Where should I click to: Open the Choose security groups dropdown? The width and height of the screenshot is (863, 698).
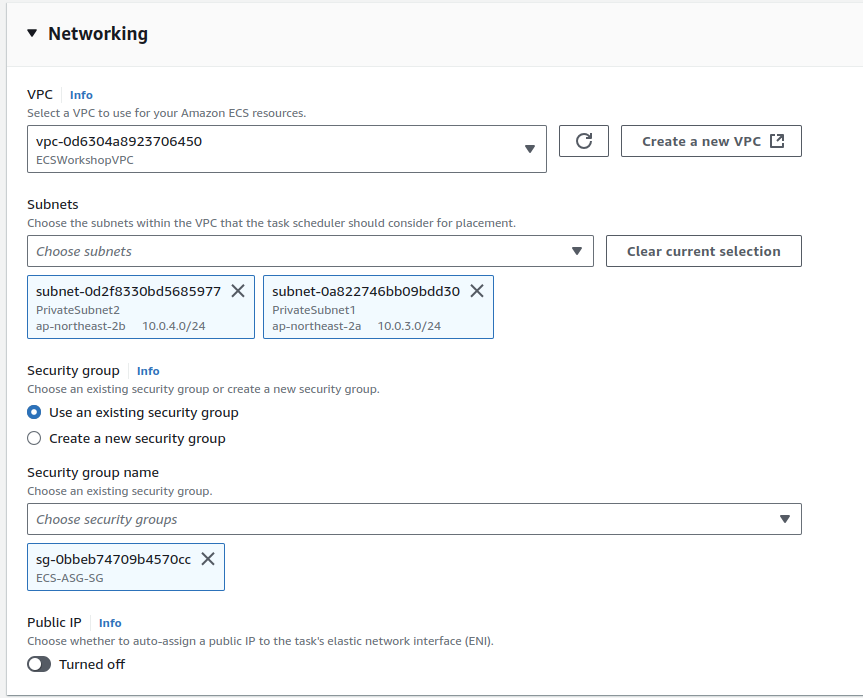[x=414, y=519]
